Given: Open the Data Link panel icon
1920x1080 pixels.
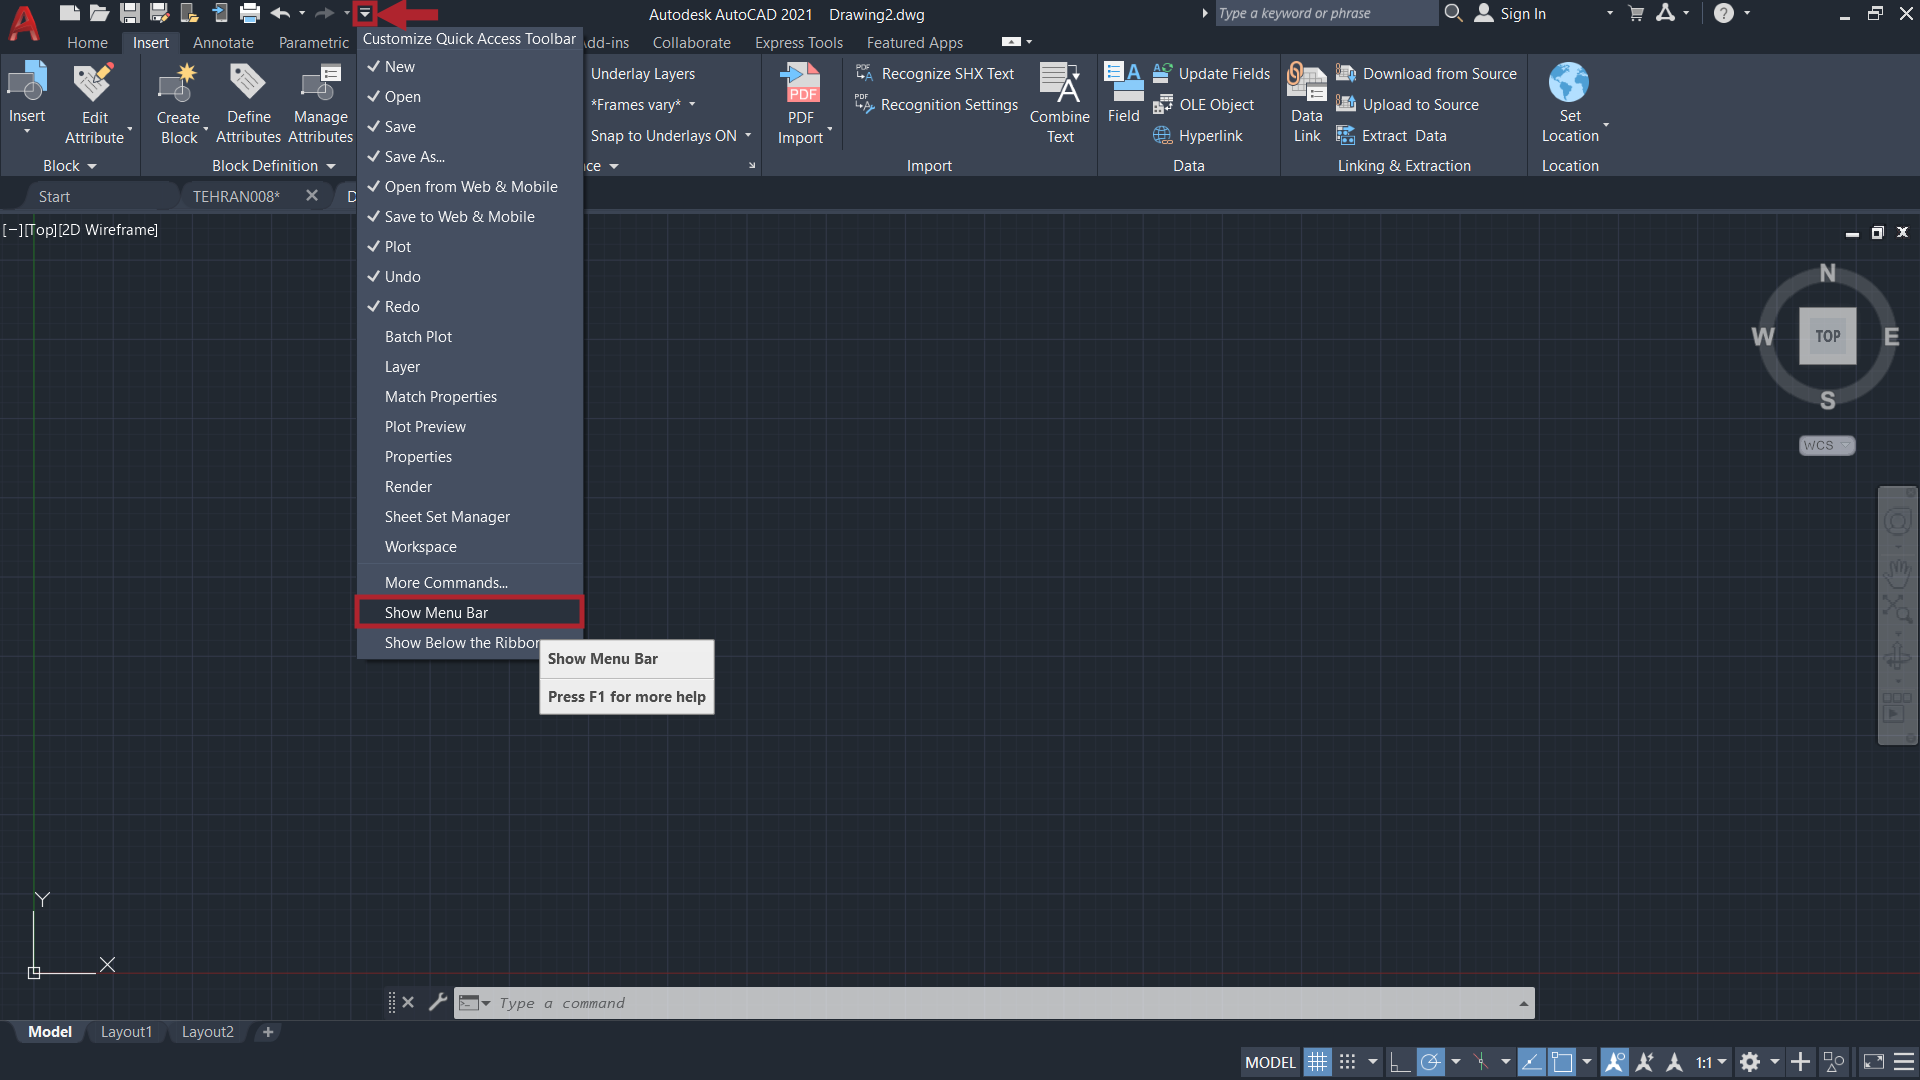Looking at the screenshot, I should [1304, 104].
